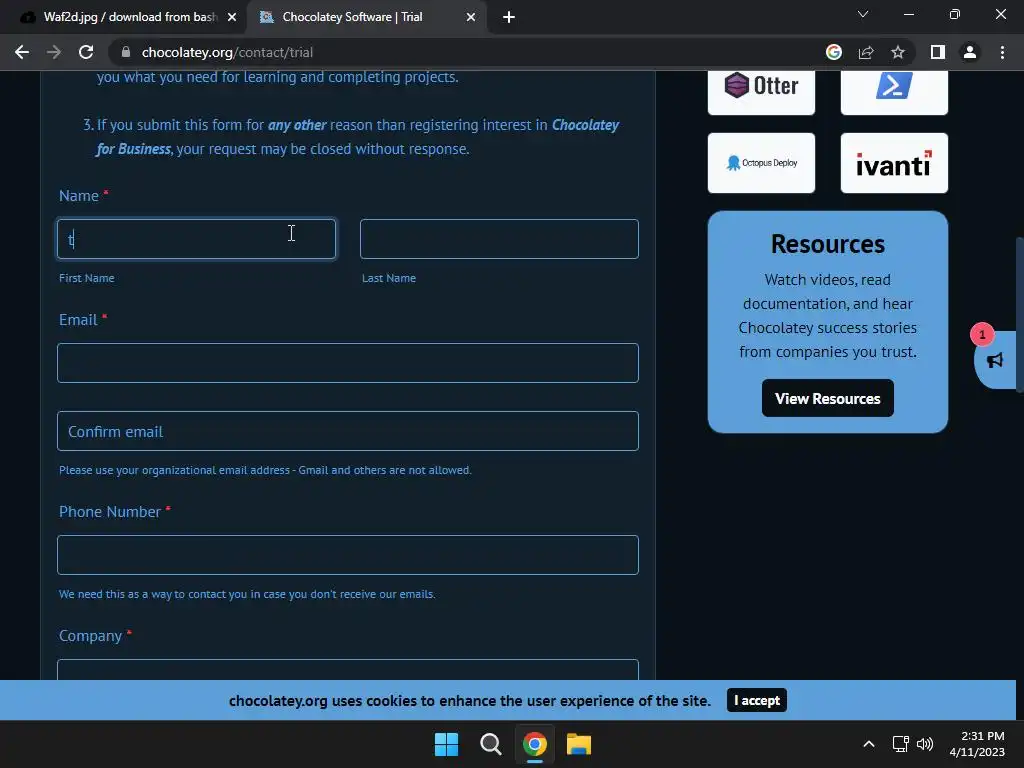Click the 'Phone Number' field label
1024x768 pixels.
pos(110,512)
